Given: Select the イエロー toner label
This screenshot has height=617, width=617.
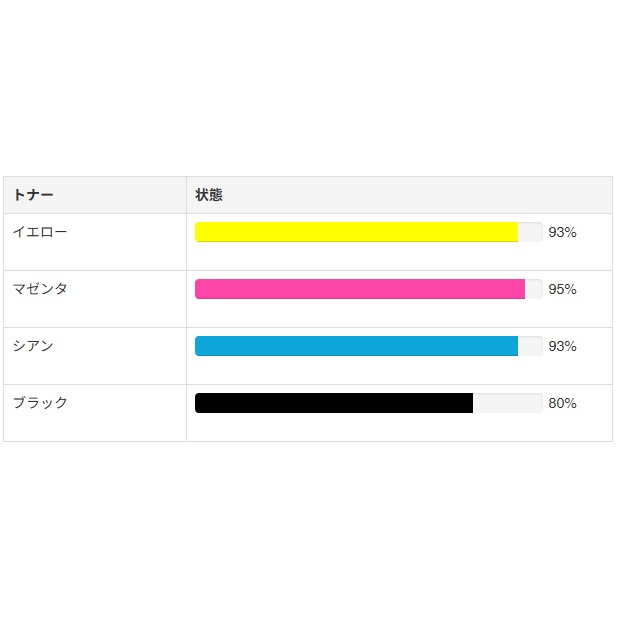Looking at the screenshot, I should point(40,232).
